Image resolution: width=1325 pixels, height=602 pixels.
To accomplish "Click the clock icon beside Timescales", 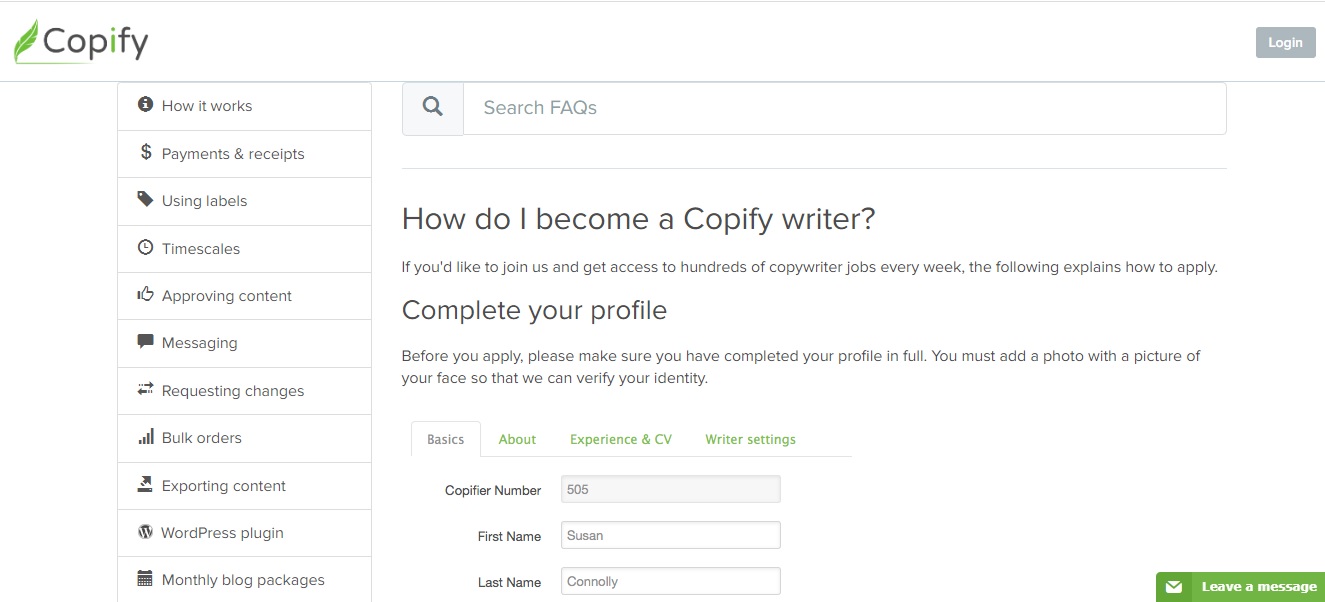I will (x=146, y=248).
